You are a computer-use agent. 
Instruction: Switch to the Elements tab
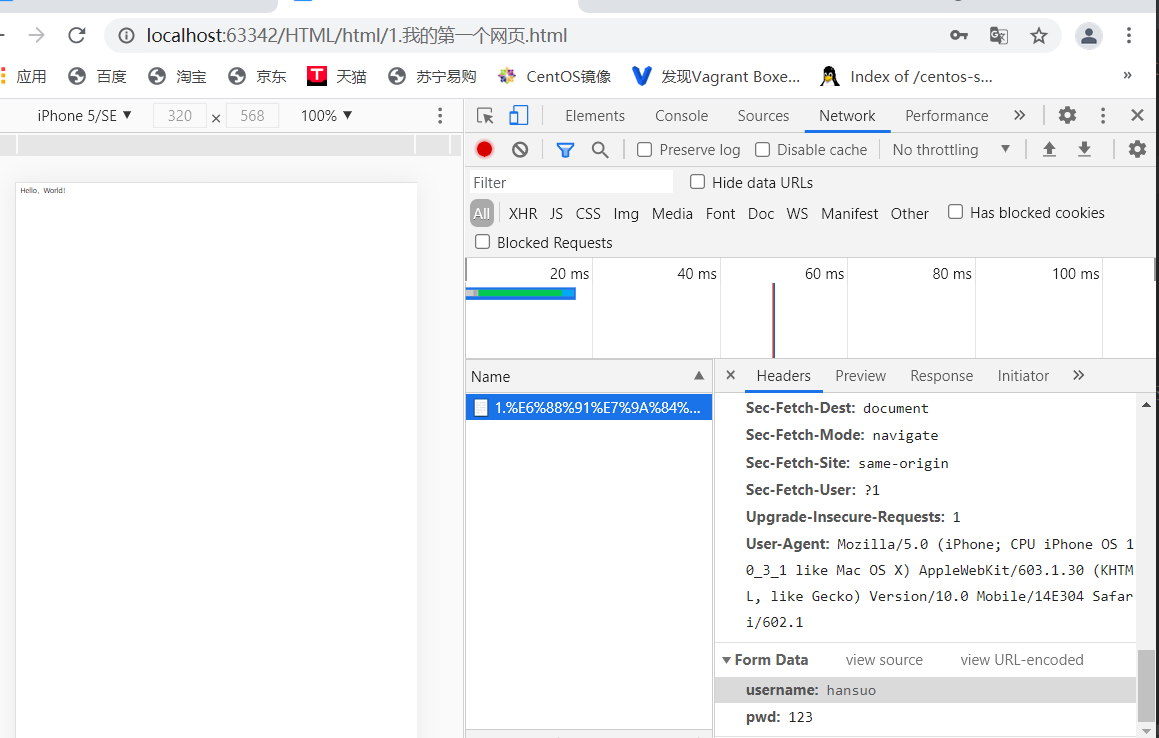[594, 115]
